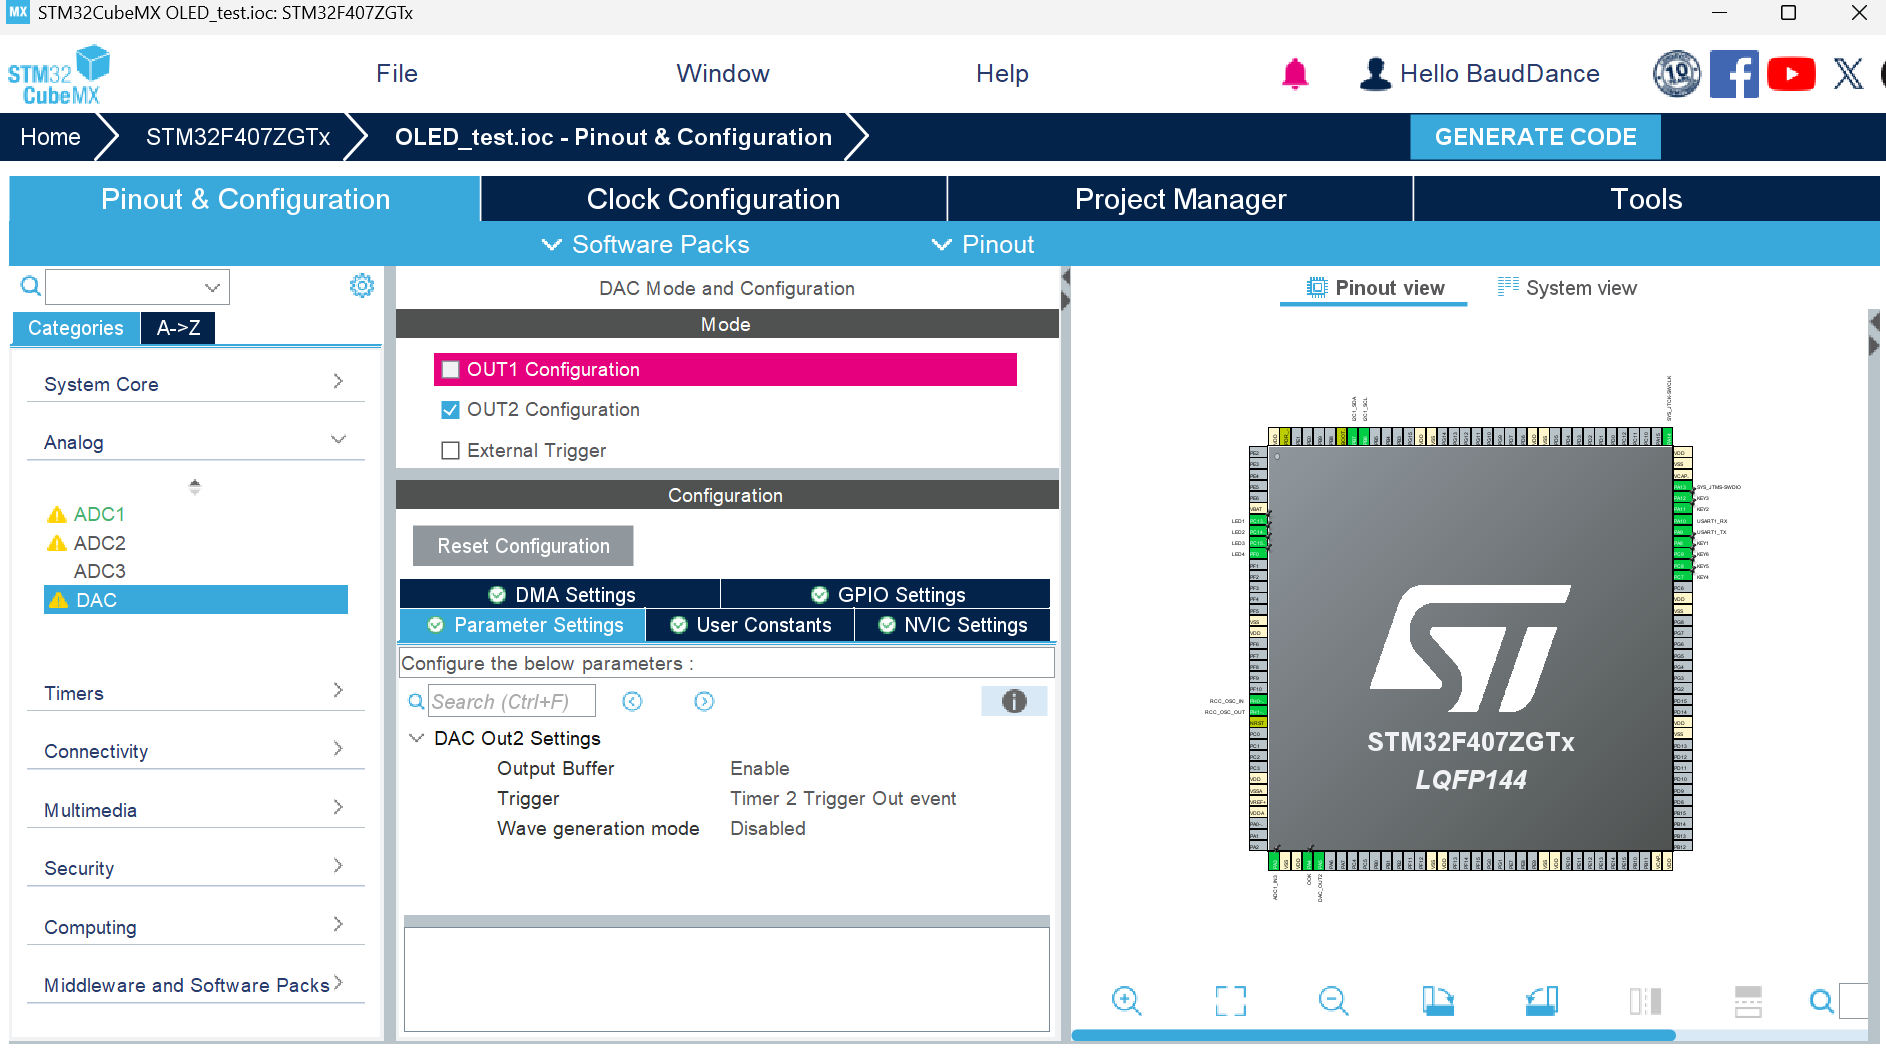This screenshot has width=1886, height=1051.
Task: Click the zoom in magnifier icon
Action: (x=1127, y=1000)
